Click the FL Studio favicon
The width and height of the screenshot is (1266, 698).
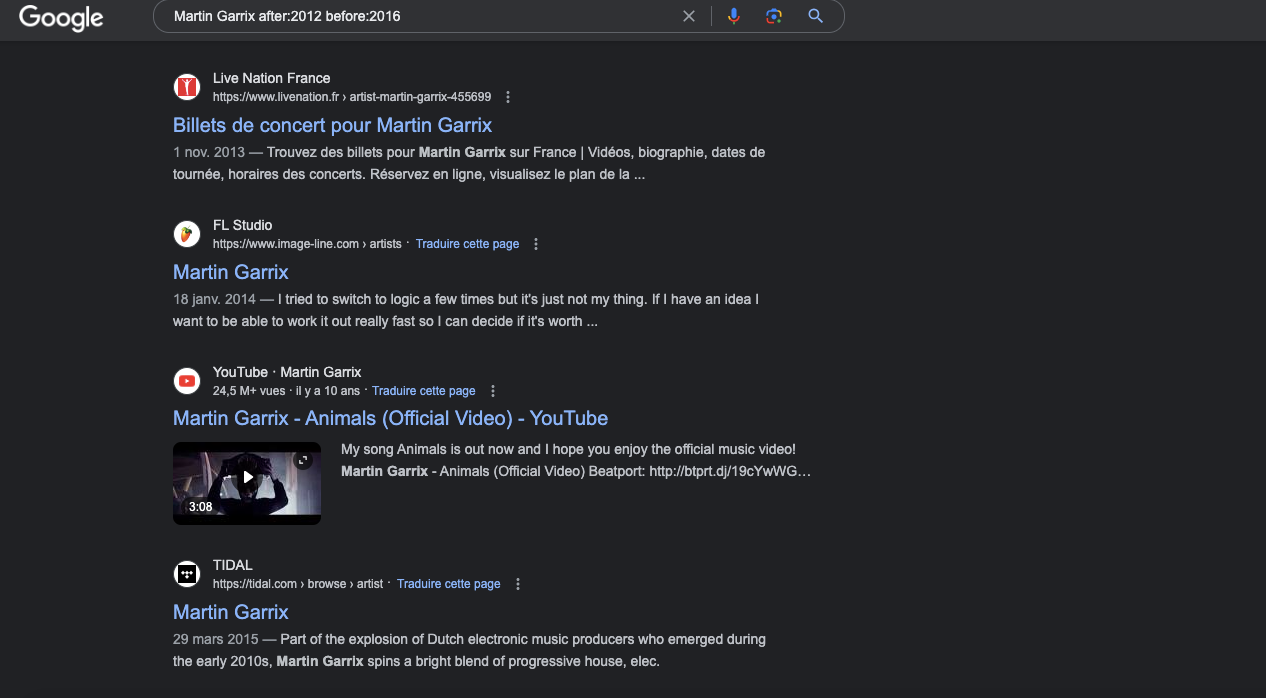coord(187,234)
